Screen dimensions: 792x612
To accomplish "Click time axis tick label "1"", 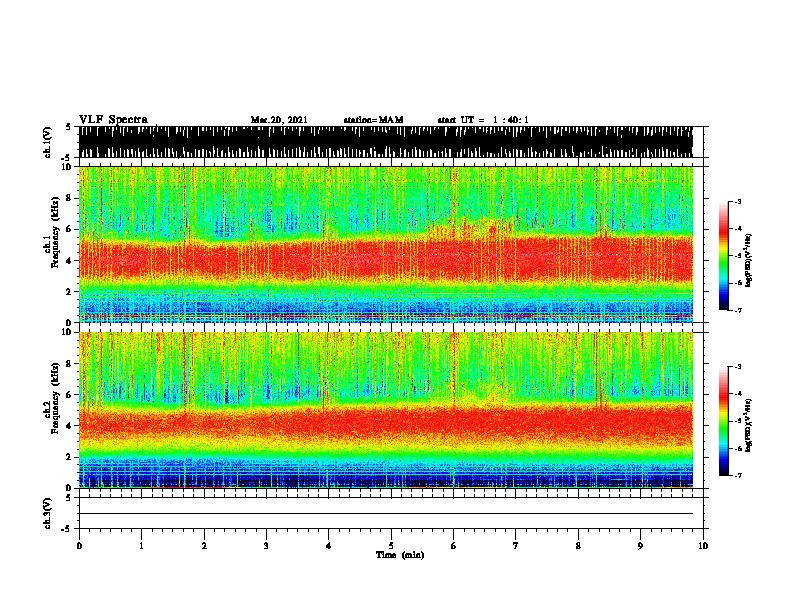I will [141, 546].
